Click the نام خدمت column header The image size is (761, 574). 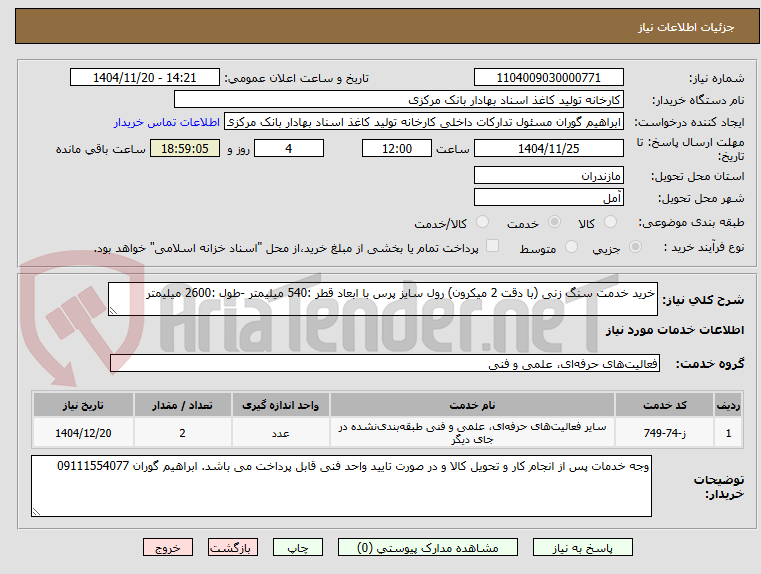[x=472, y=405]
